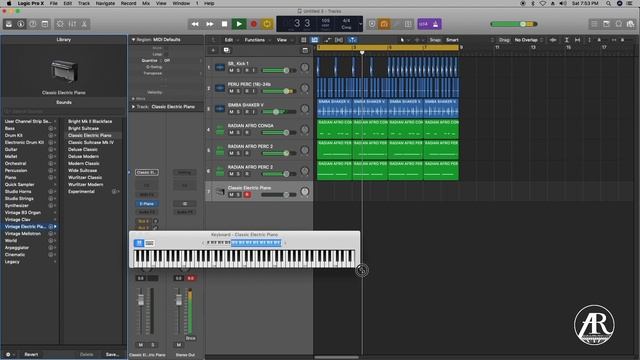Toggle the highlighted Catch playhead button
This screenshot has height=360, width=640.
click(x=352, y=40)
